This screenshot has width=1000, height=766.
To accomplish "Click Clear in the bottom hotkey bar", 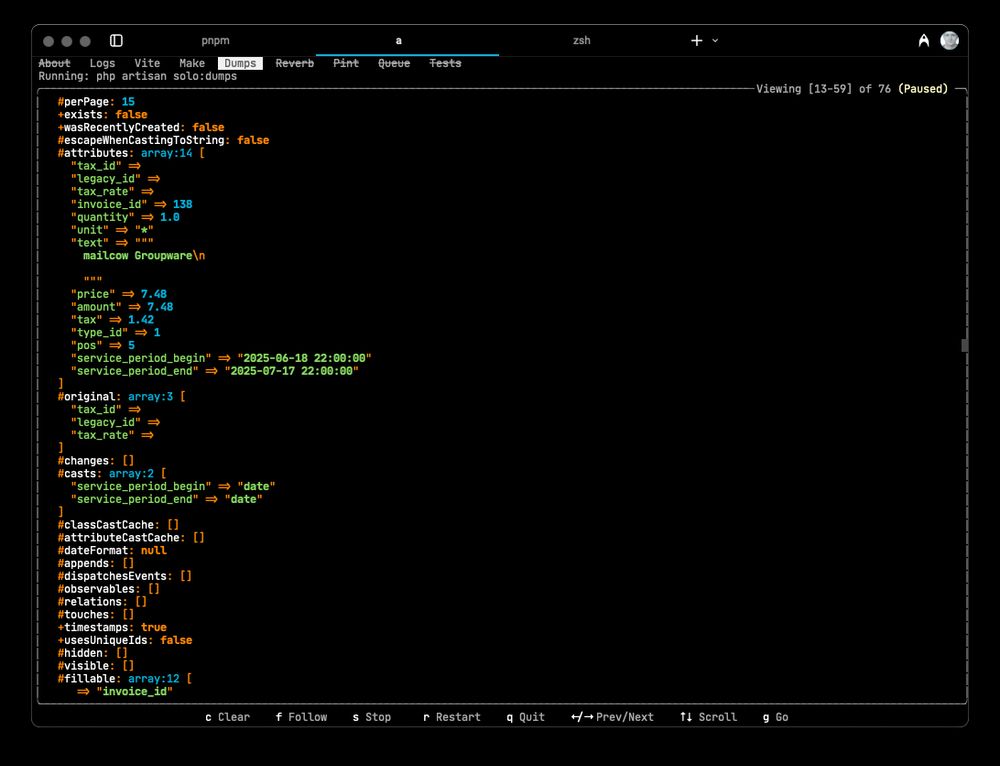I will coord(227,717).
